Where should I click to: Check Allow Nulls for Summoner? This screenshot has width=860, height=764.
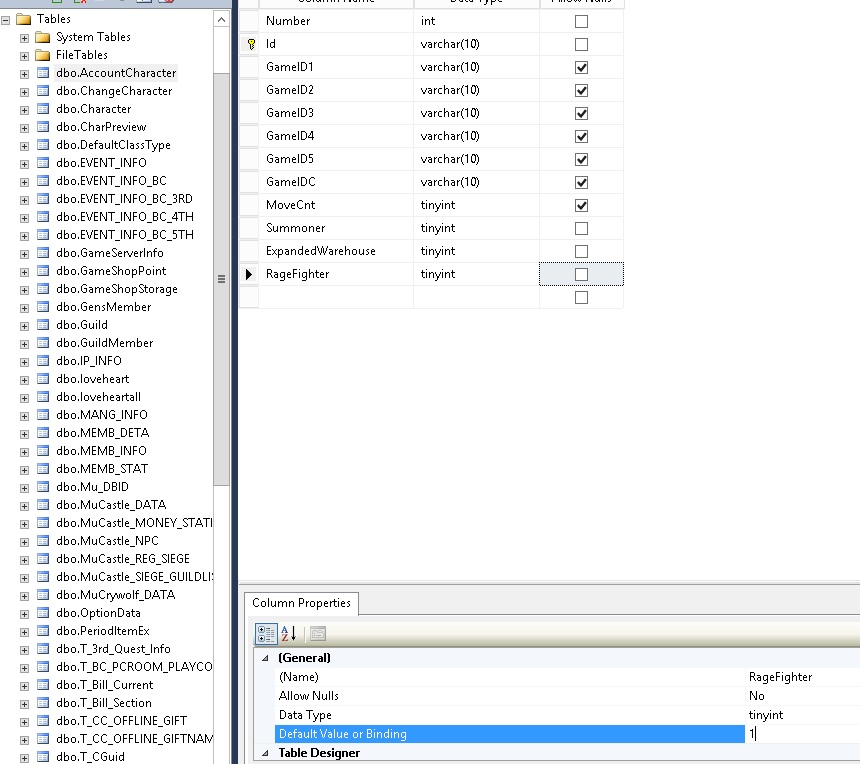pyautogui.click(x=581, y=229)
